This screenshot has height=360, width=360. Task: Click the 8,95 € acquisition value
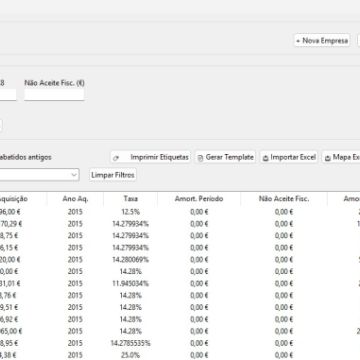click(9, 343)
